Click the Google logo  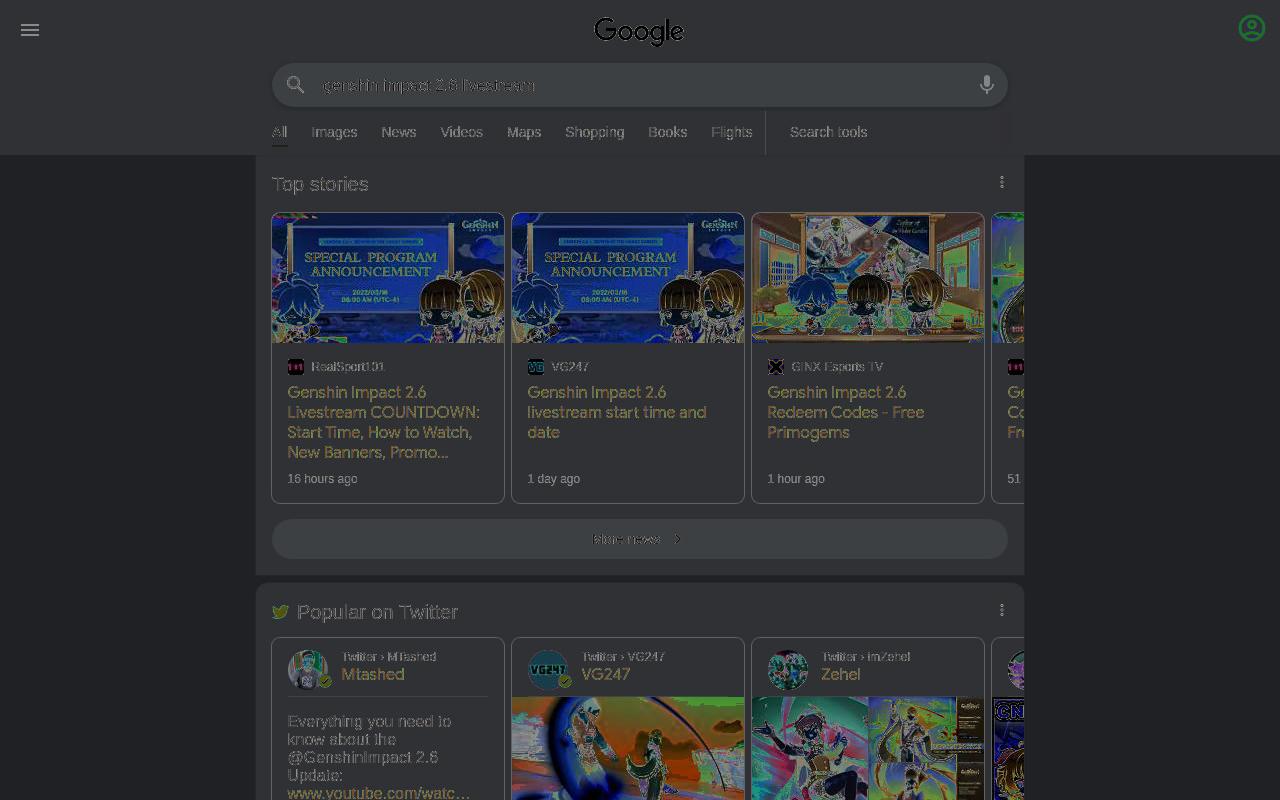[x=639, y=32]
